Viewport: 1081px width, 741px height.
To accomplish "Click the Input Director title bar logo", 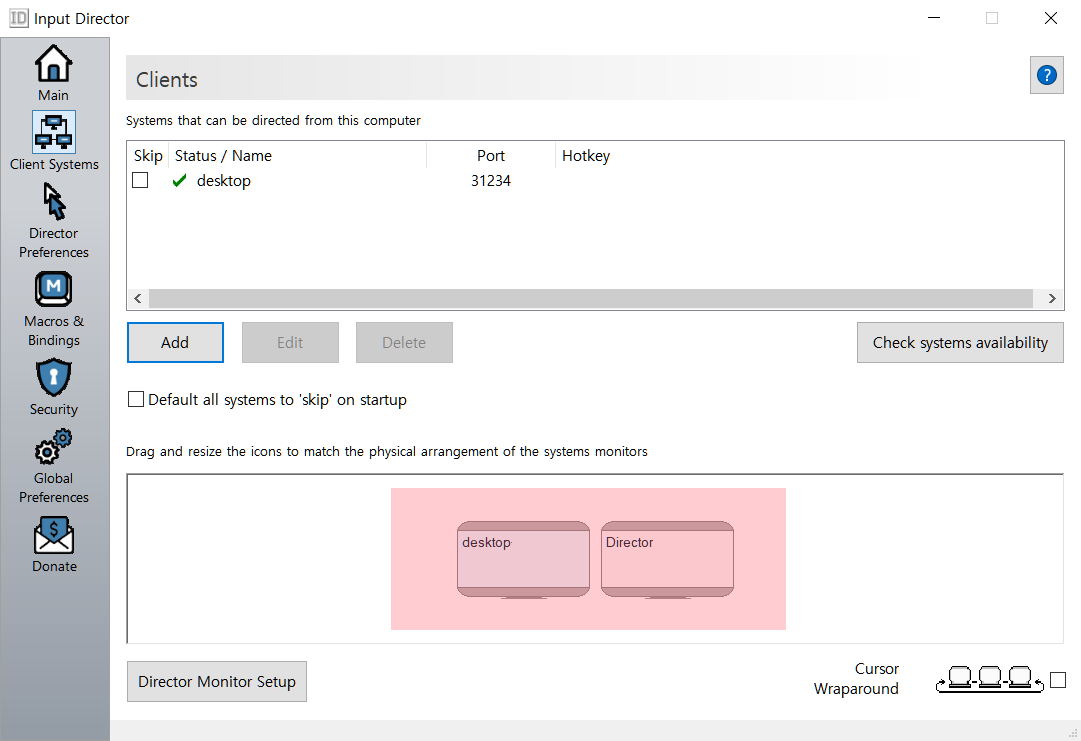I will [19, 18].
